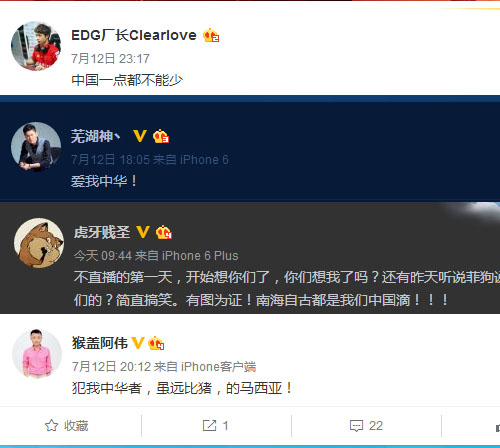500x448 pixels.
Task: Click the crown badge next to 芜湖神
Action: 161,136
